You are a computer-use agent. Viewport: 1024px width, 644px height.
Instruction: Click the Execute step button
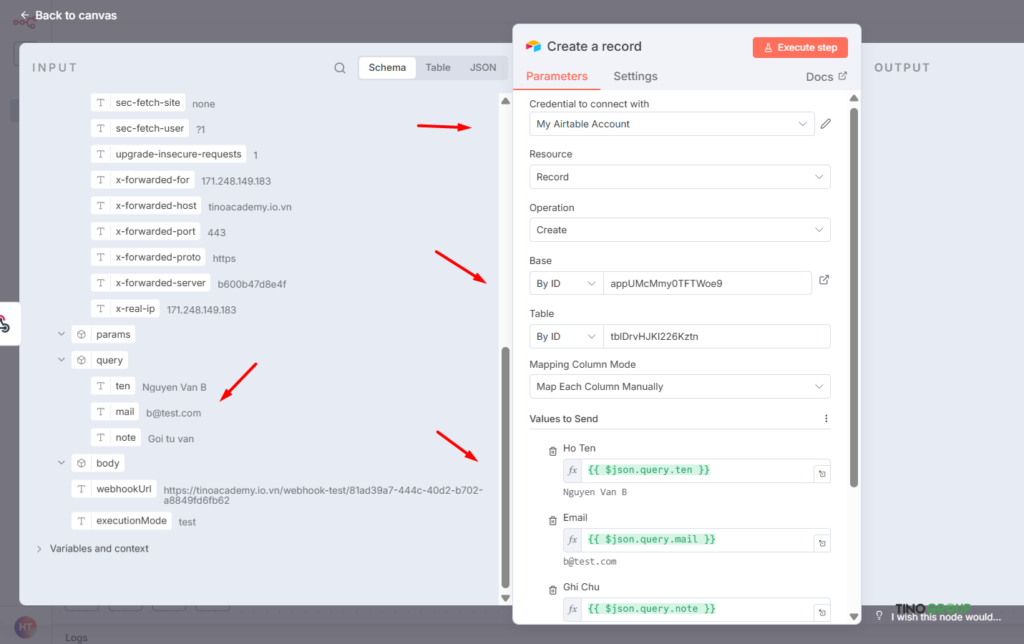click(x=799, y=46)
